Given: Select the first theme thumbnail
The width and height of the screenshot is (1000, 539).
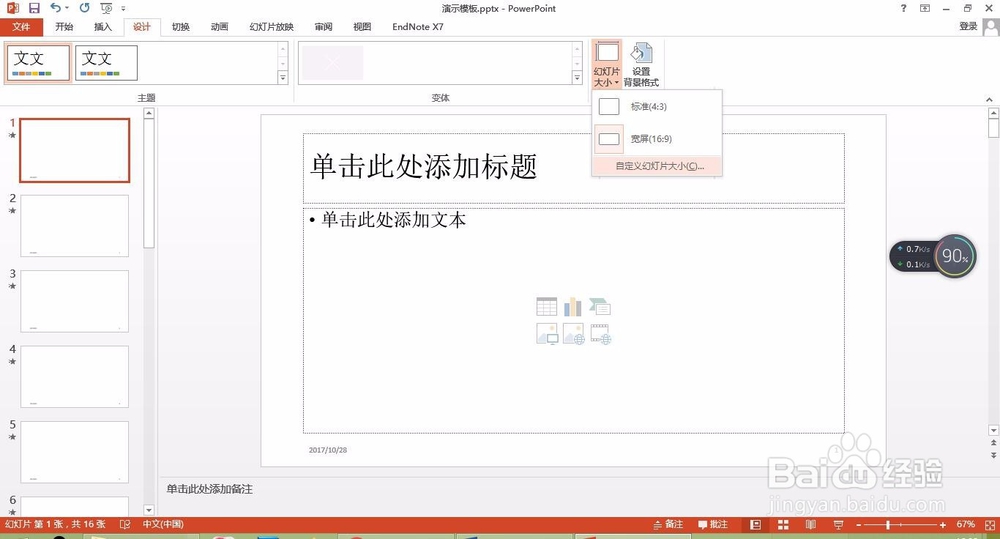Looking at the screenshot, I should point(38,63).
